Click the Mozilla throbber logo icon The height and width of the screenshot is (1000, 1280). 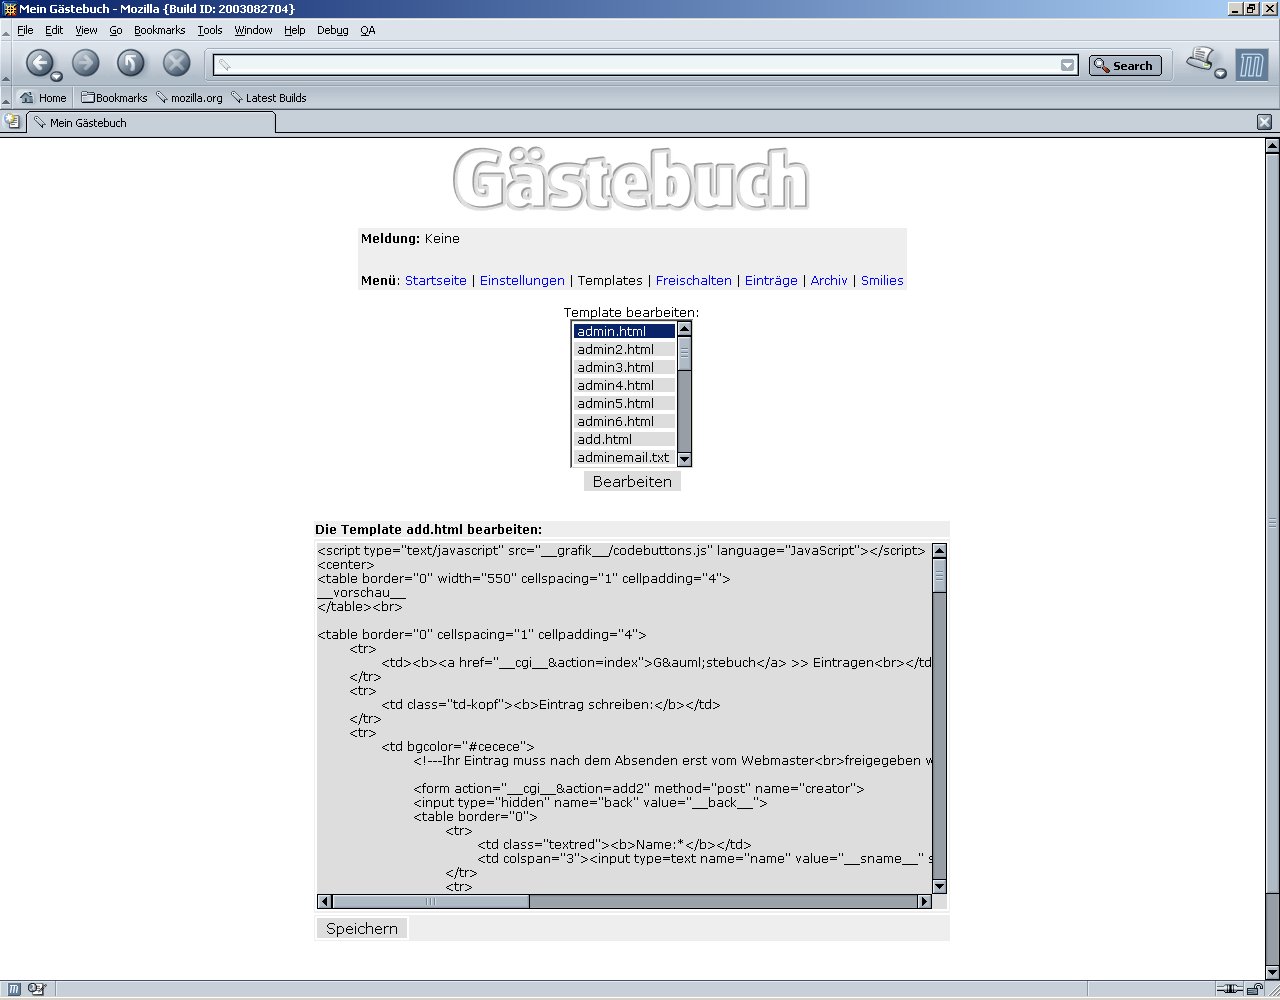pos(1251,65)
